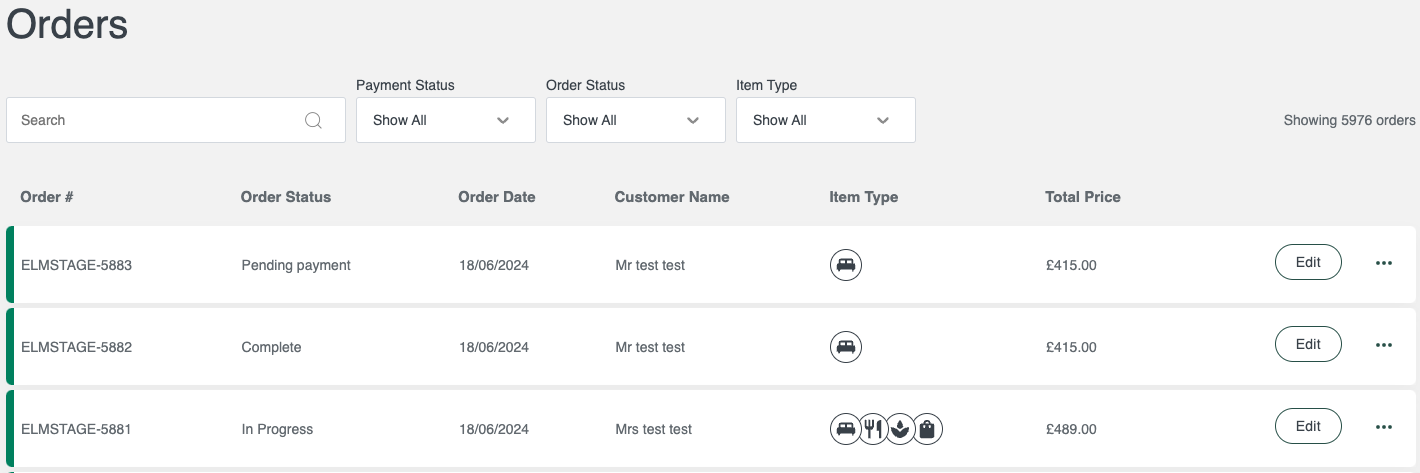Edit order ELMSTAGE-5881

(x=1308, y=427)
